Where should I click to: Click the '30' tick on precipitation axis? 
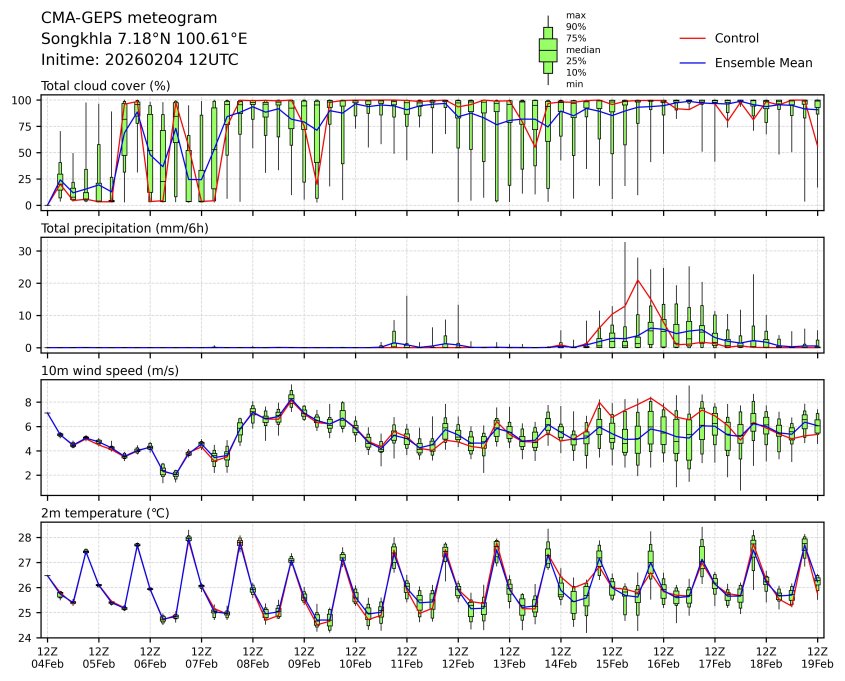click(26, 251)
